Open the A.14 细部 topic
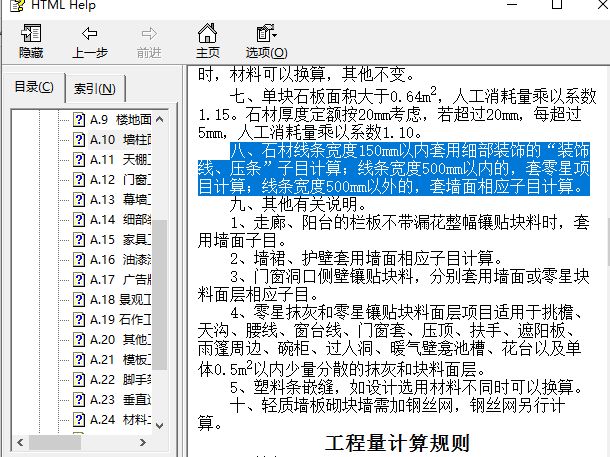Image resolution: width=610 pixels, height=457 pixels. tap(120, 219)
